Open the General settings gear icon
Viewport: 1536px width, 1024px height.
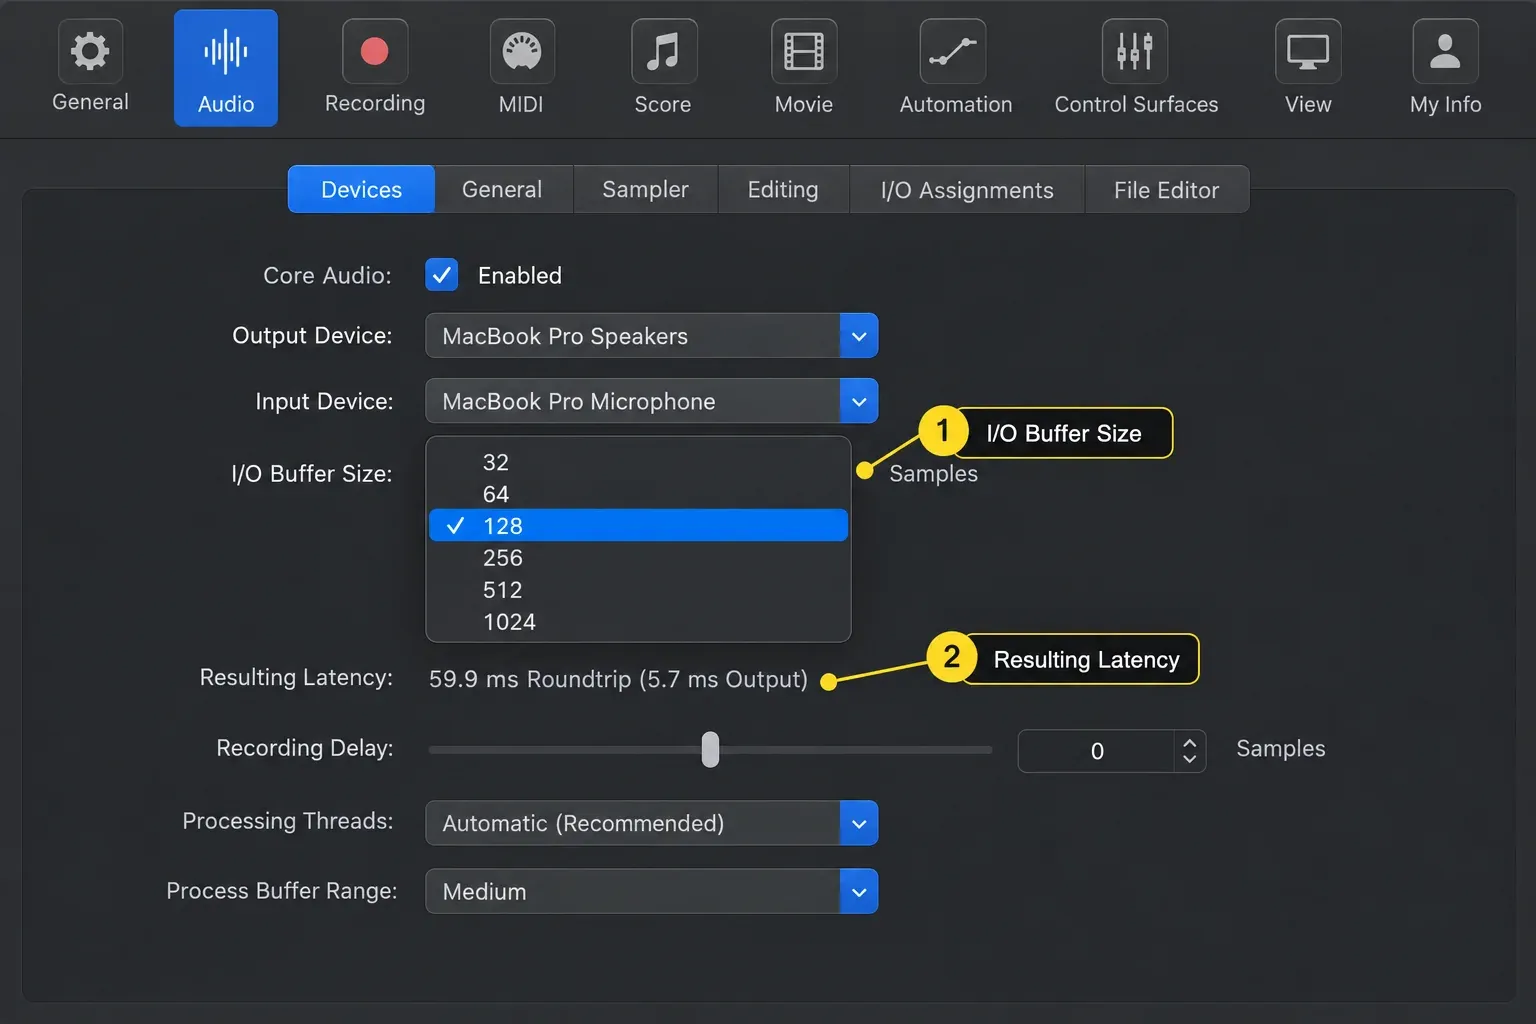[x=90, y=51]
